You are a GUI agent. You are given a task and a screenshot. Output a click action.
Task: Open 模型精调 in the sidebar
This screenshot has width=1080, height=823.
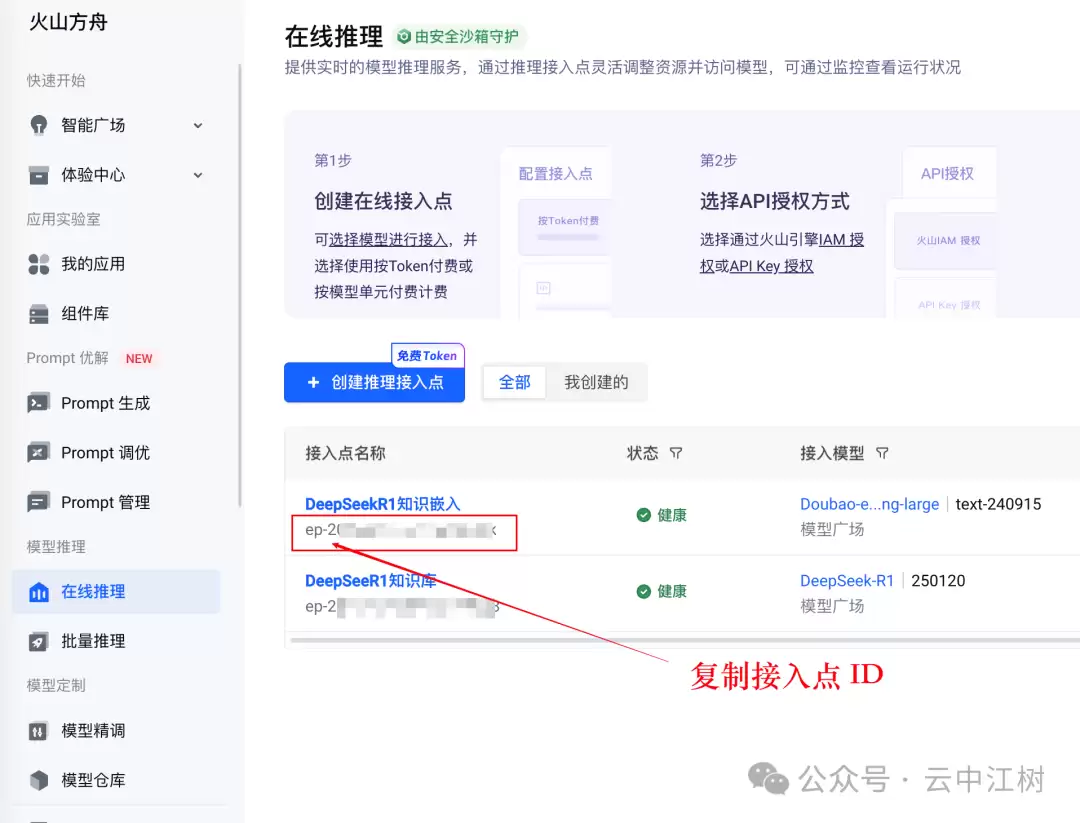point(116,731)
